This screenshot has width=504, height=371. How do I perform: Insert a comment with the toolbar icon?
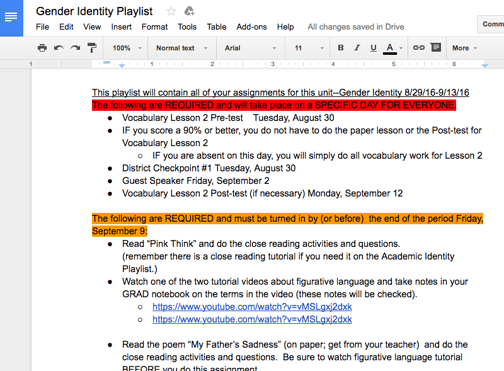[x=436, y=48]
